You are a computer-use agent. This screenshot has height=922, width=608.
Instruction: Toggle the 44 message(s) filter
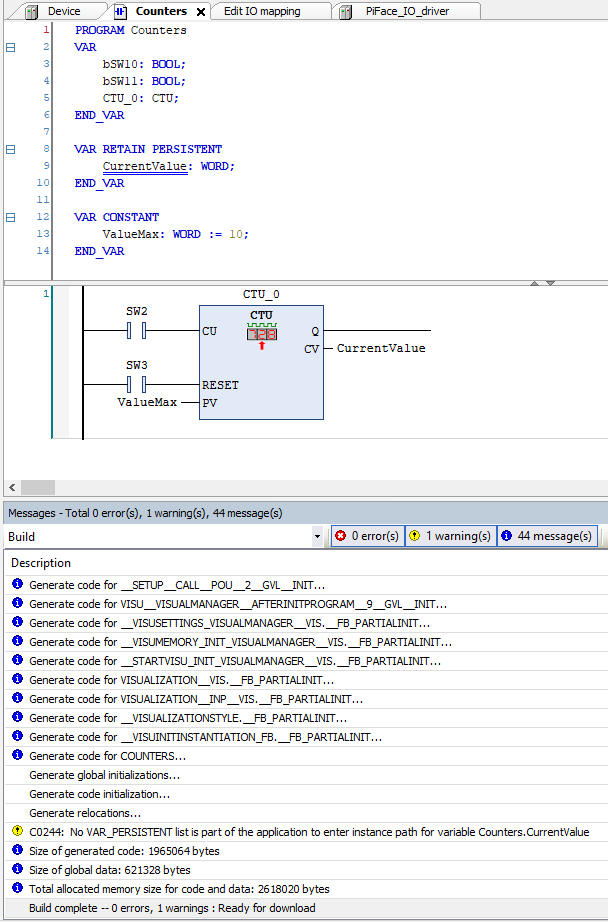click(x=547, y=536)
